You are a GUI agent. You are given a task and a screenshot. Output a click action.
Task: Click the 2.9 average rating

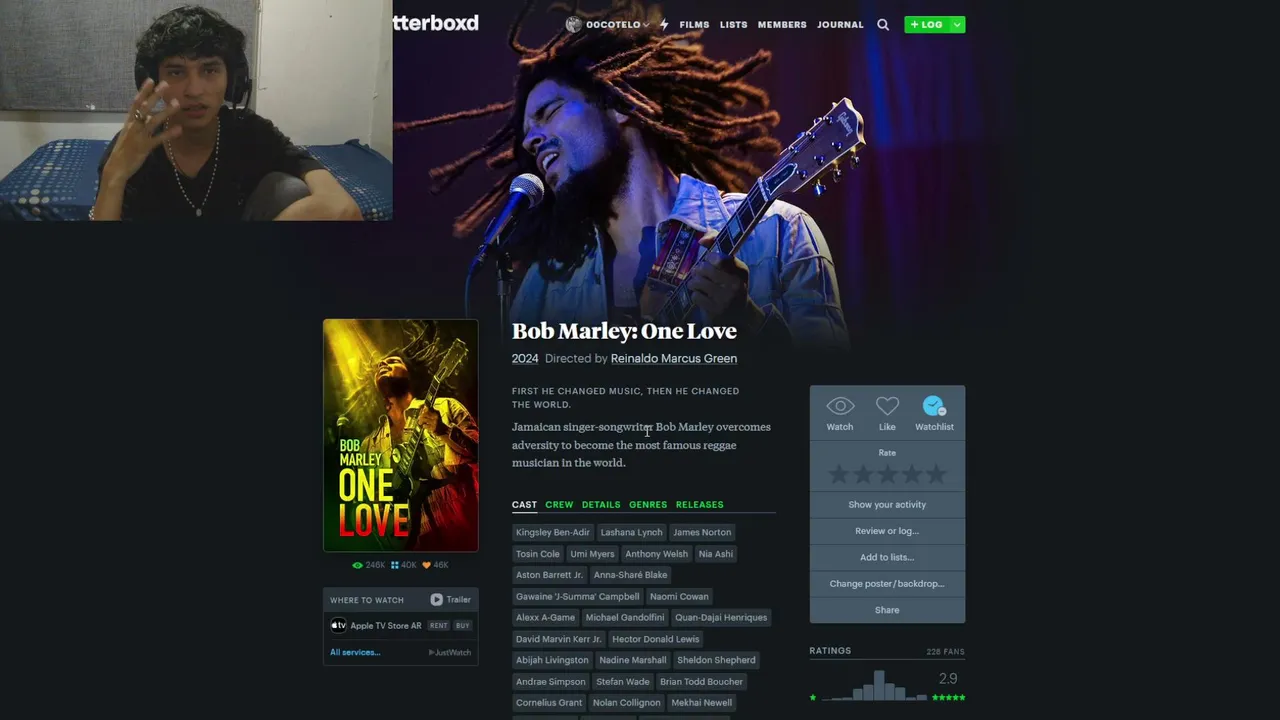(x=948, y=679)
